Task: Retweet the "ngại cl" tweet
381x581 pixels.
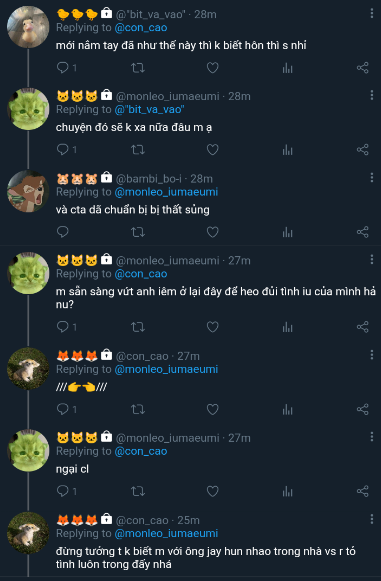Action: (138, 491)
